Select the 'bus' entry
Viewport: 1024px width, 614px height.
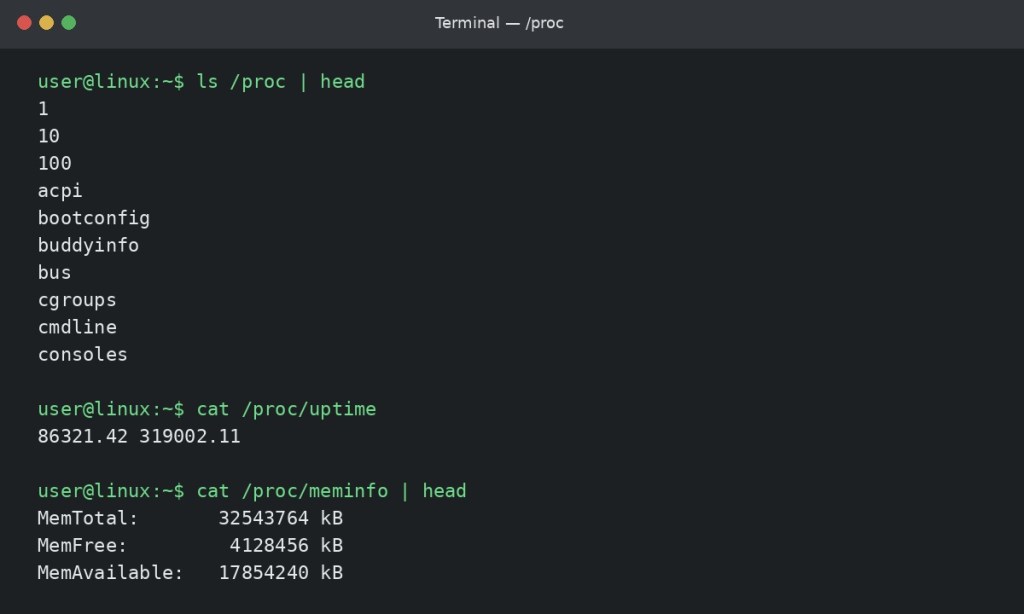[x=54, y=272]
